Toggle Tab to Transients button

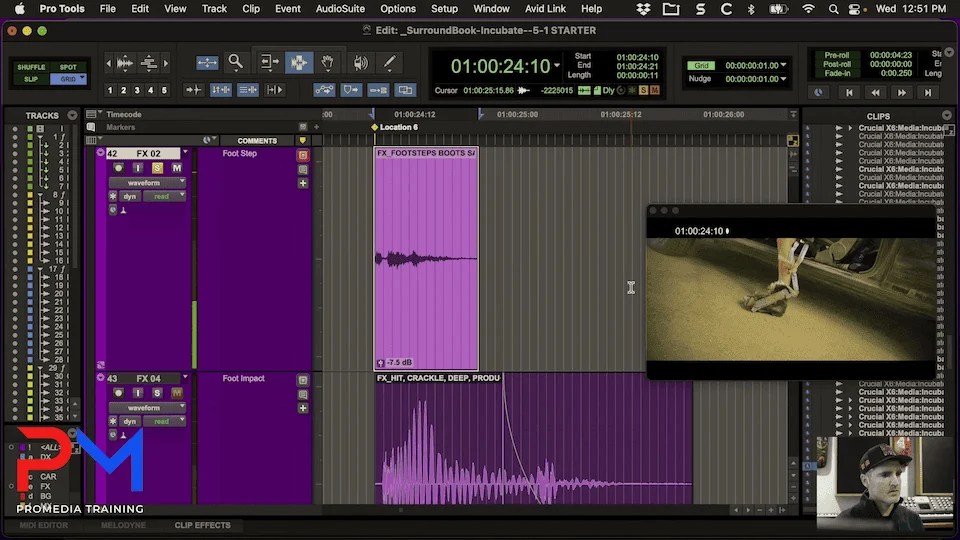(193, 90)
